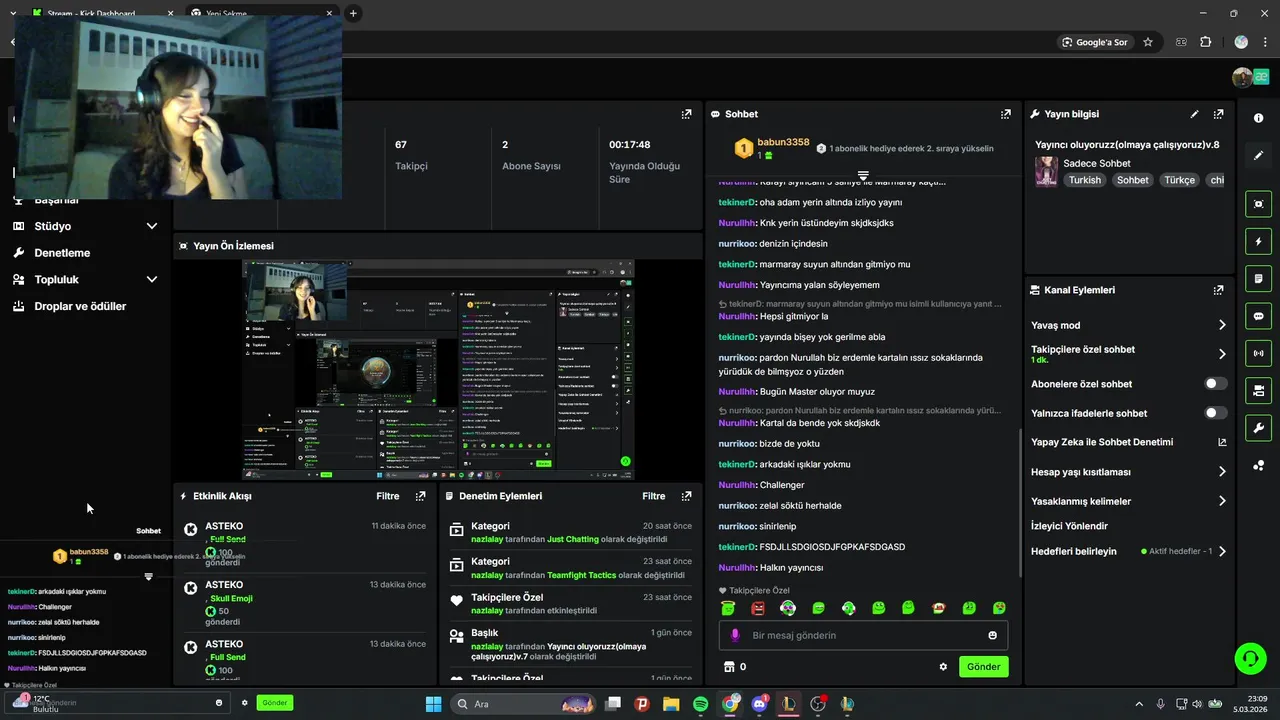
Task: Click the Google'a Sor button
Action: pos(1095,42)
